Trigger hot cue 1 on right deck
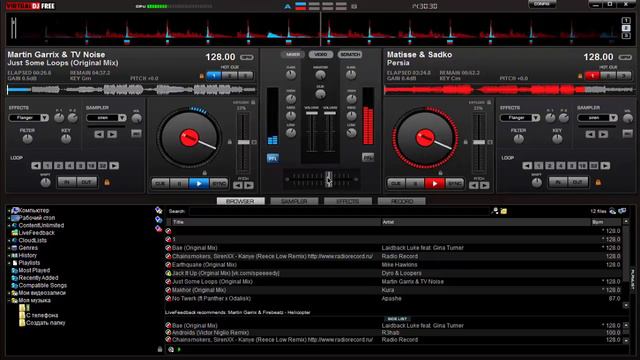The height and width of the screenshot is (360, 640). 592,76
